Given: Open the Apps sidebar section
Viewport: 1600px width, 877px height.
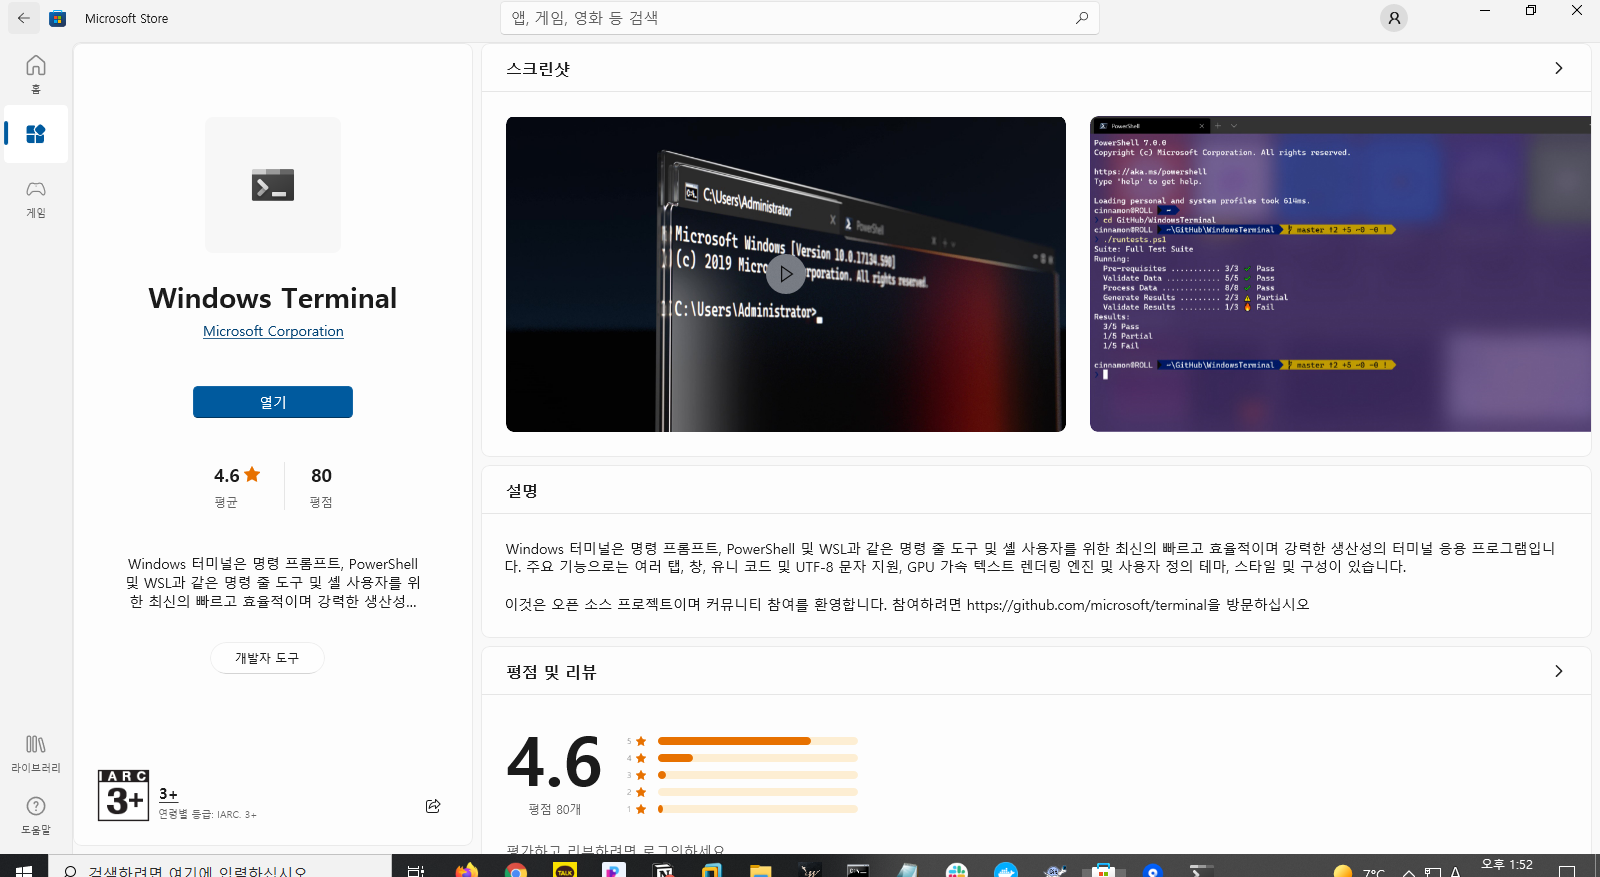Looking at the screenshot, I should 36,134.
